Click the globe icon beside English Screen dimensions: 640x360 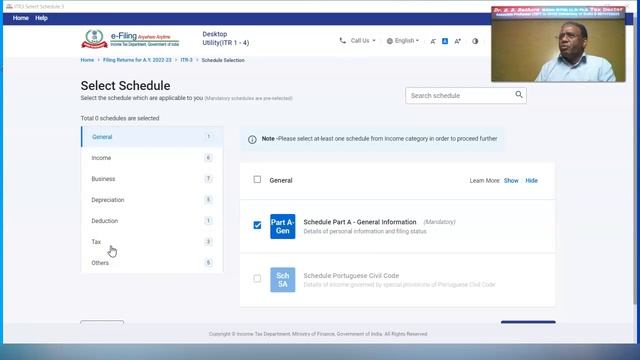click(389, 41)
